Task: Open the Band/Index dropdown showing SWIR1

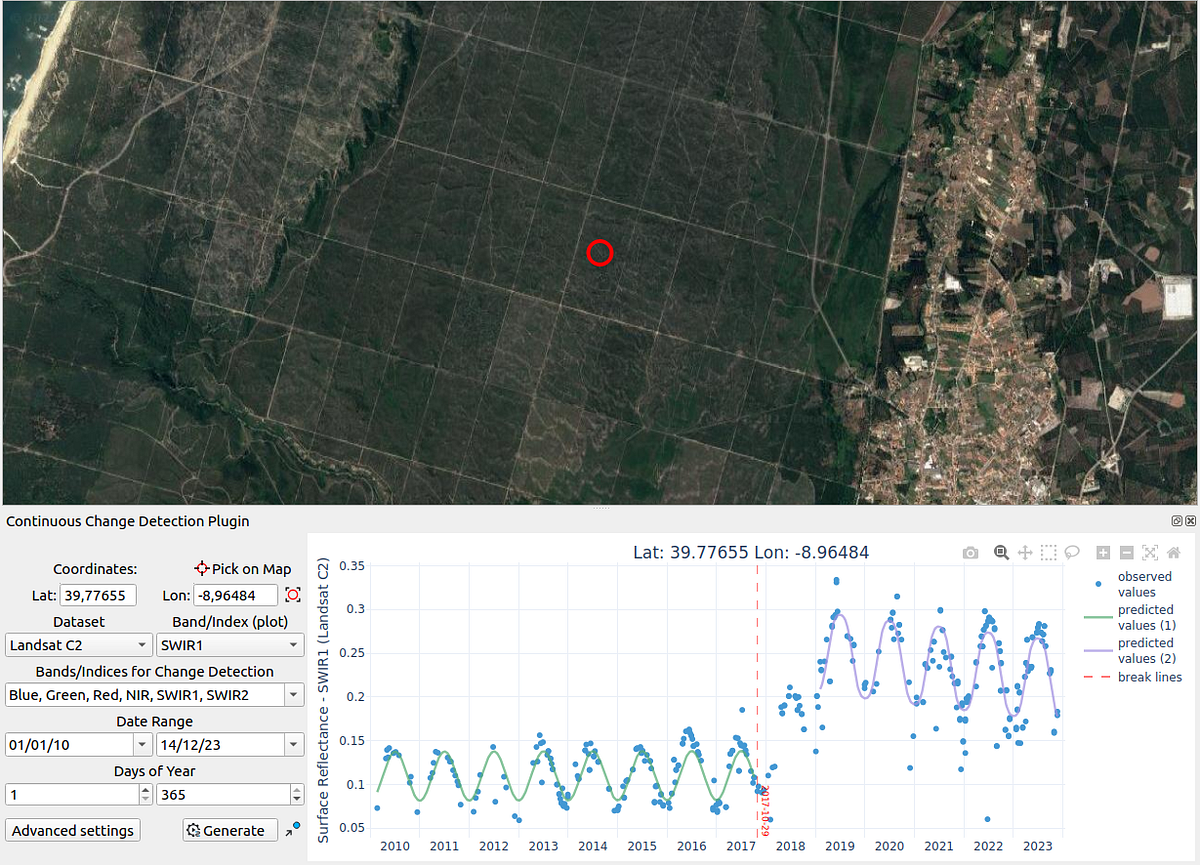Action: (x=230, y=645)
